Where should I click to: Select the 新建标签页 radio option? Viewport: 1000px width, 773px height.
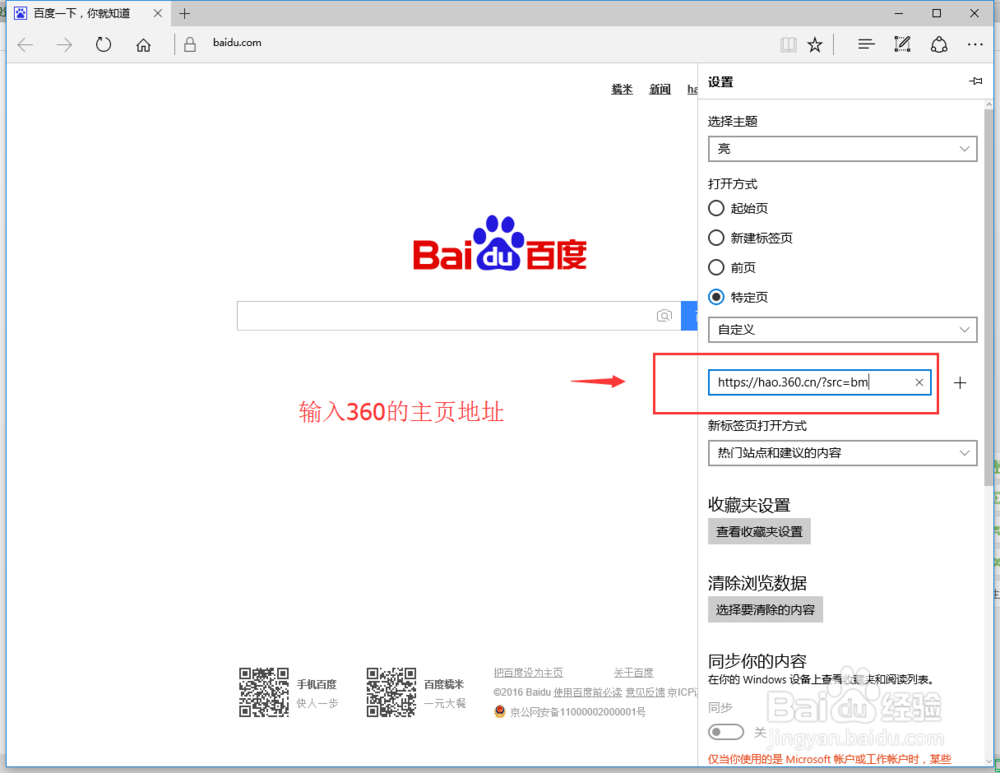pyautogui.click(x=716, y=238)
